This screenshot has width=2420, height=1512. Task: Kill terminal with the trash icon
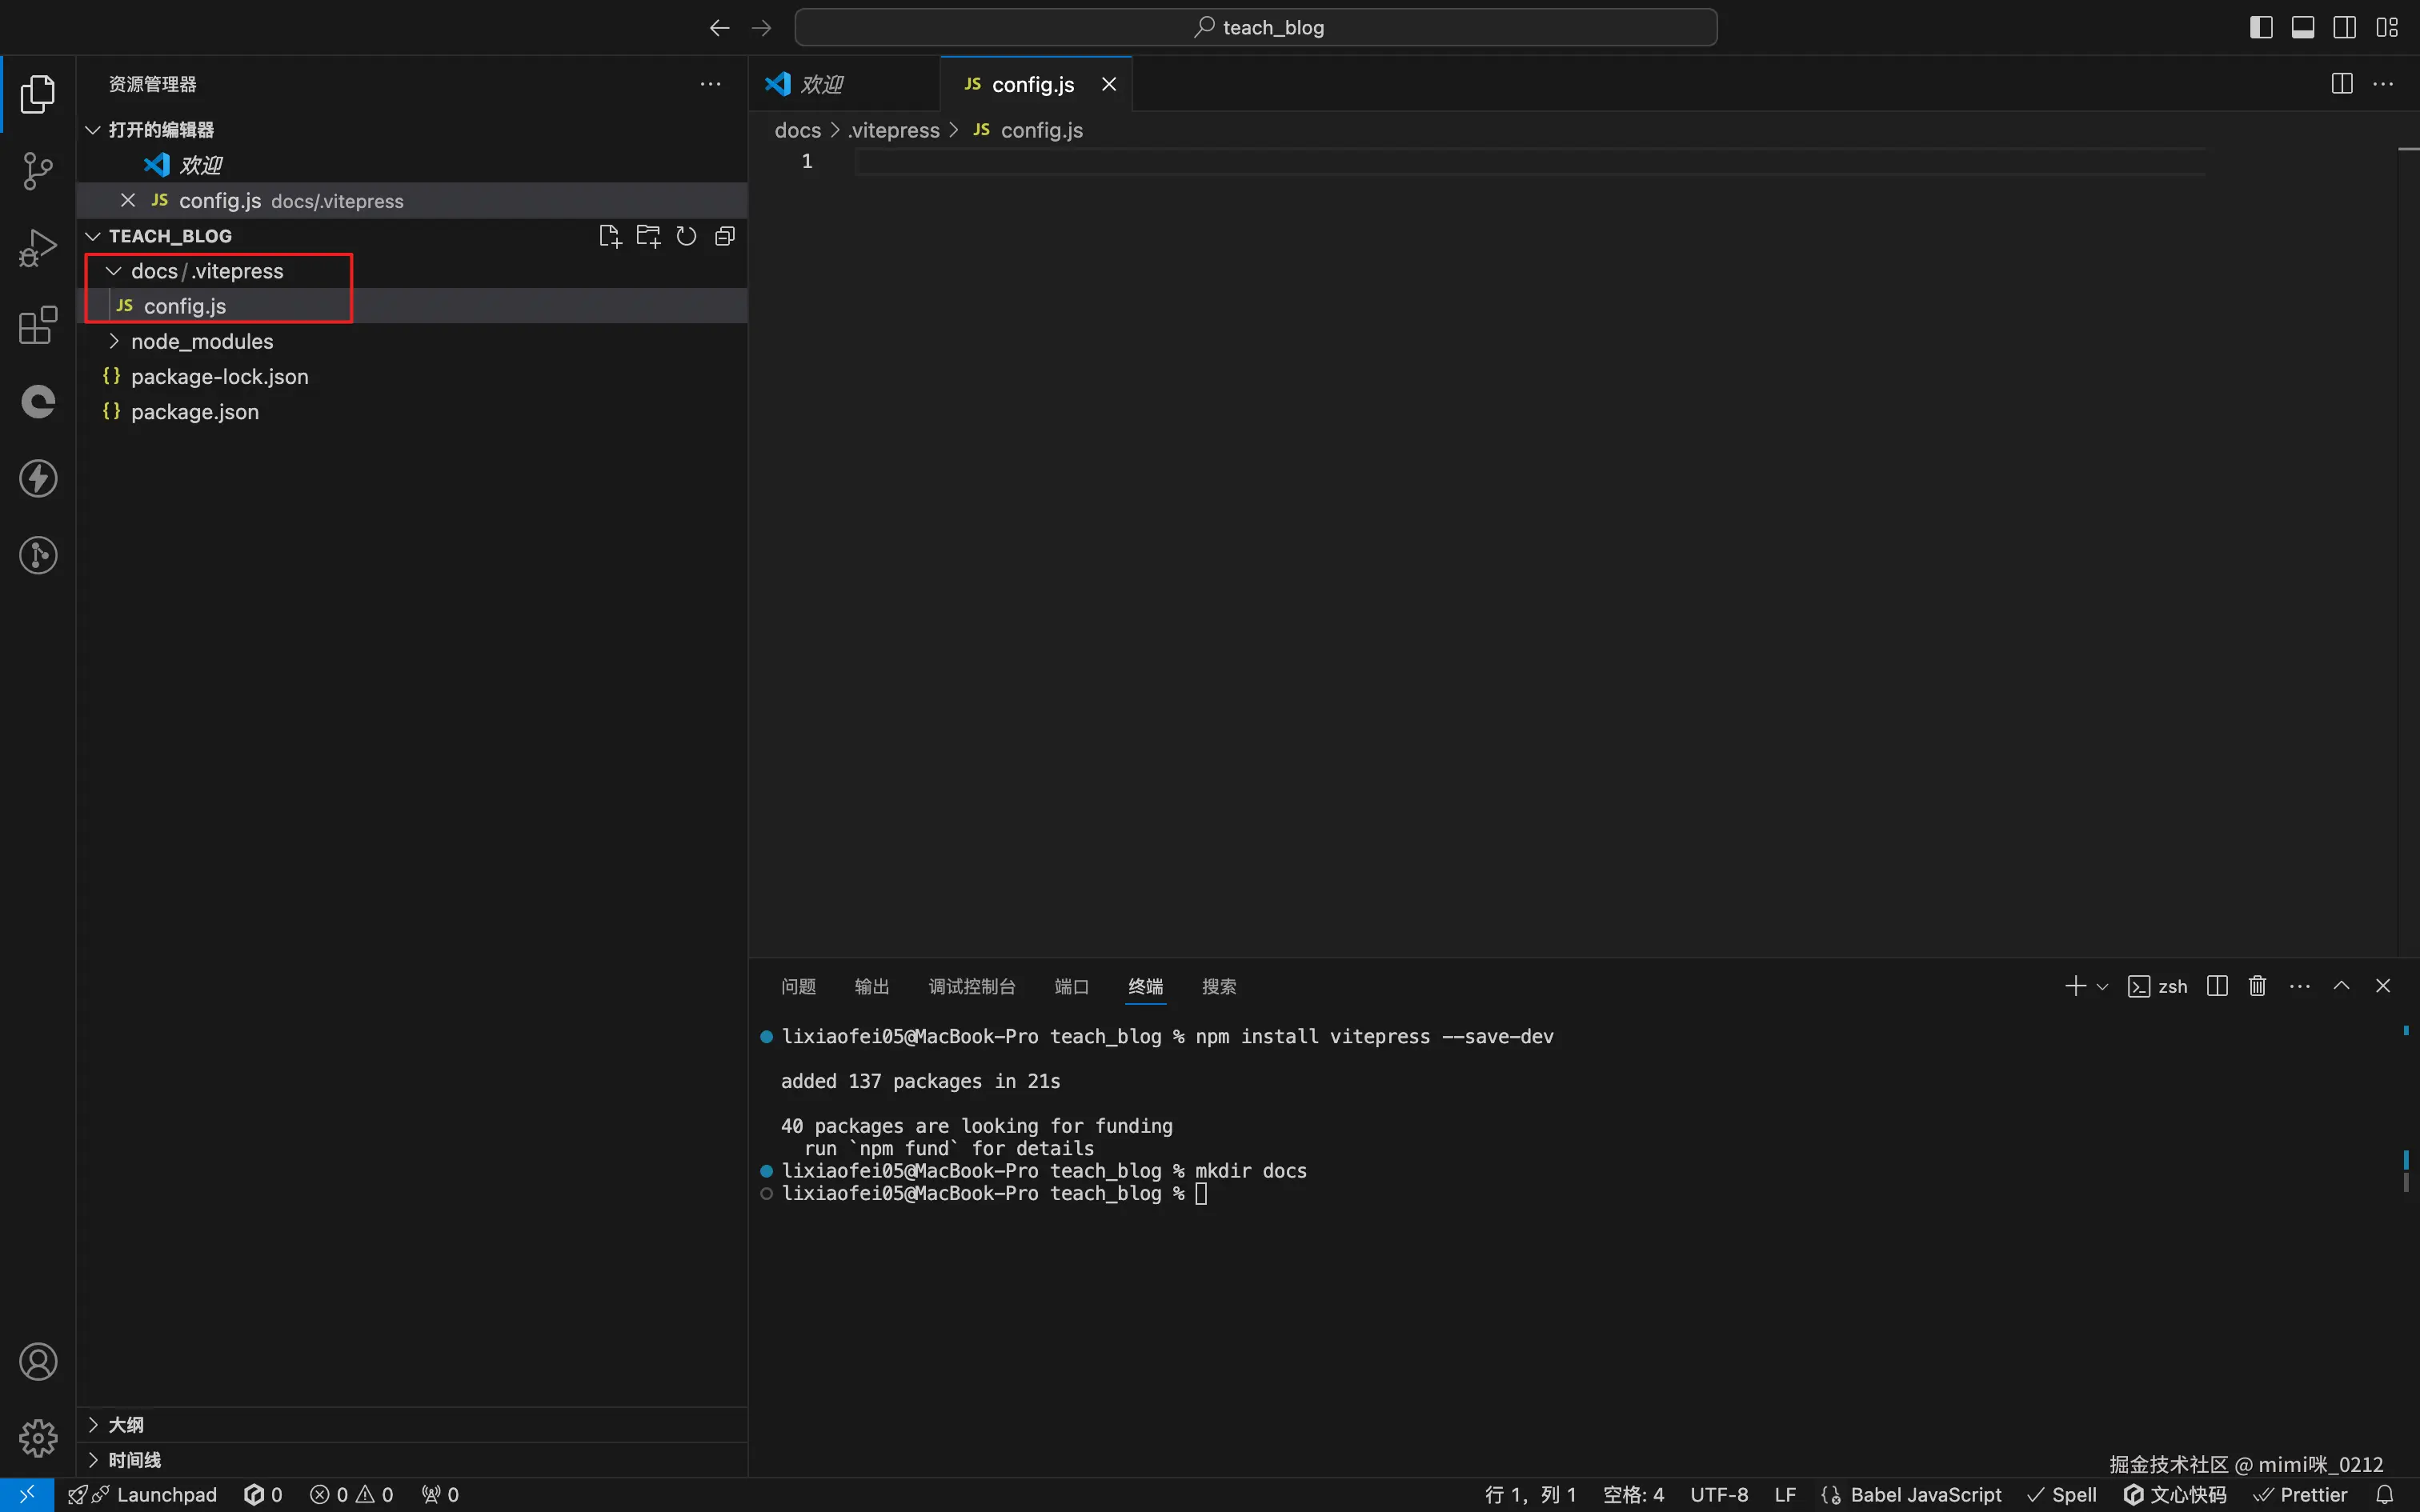(2257, 986)
